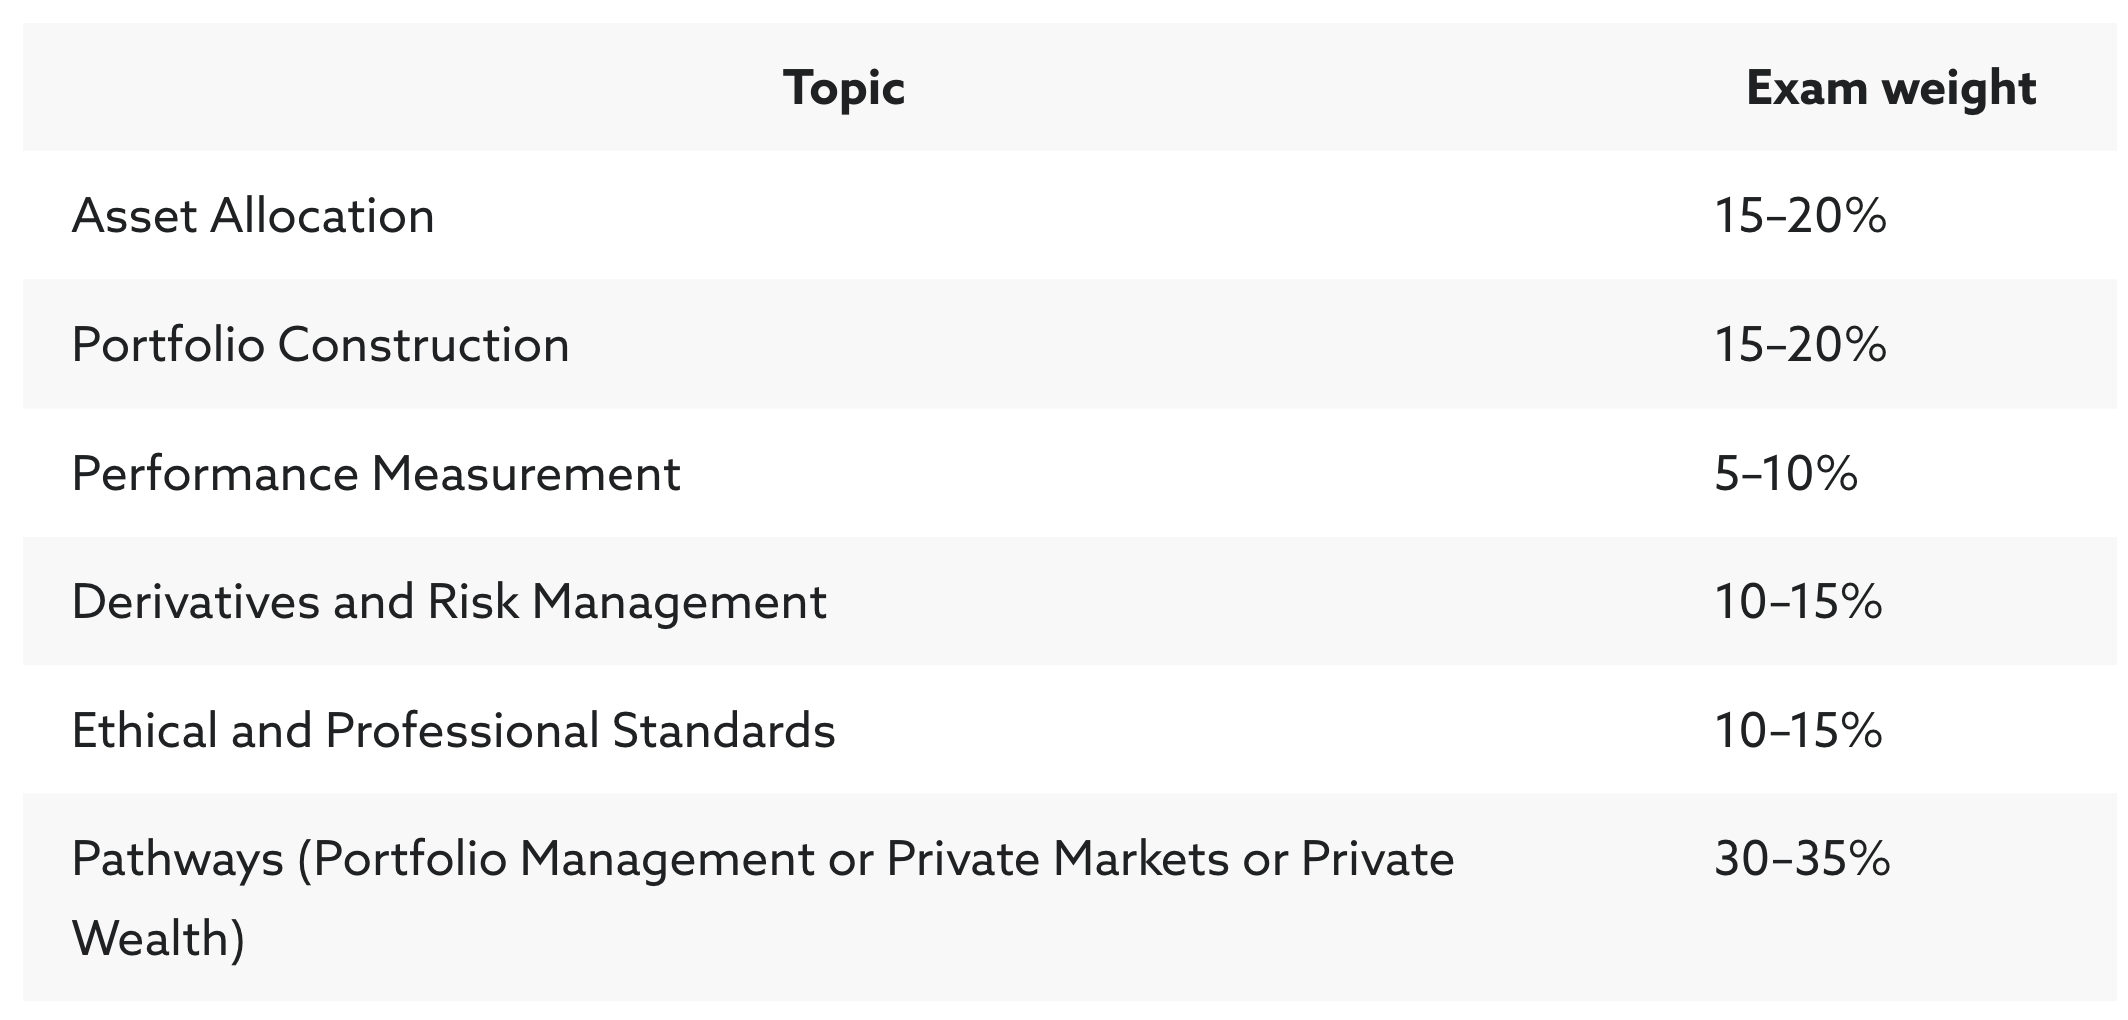Screen dimensions: 2128x1020
Task: Click the Topic column header
Action: (x=844, y=88)
